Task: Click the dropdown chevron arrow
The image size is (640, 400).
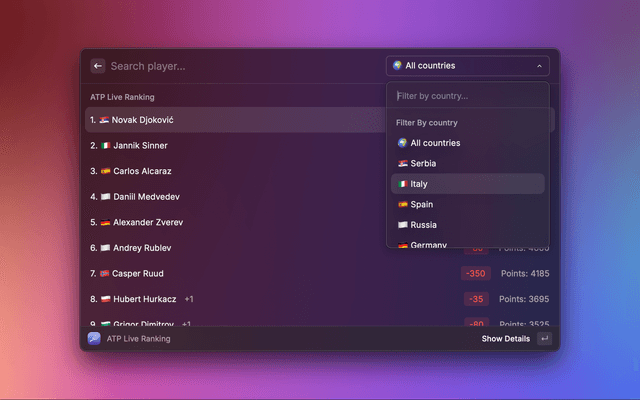Action: [x=540, y=66]
